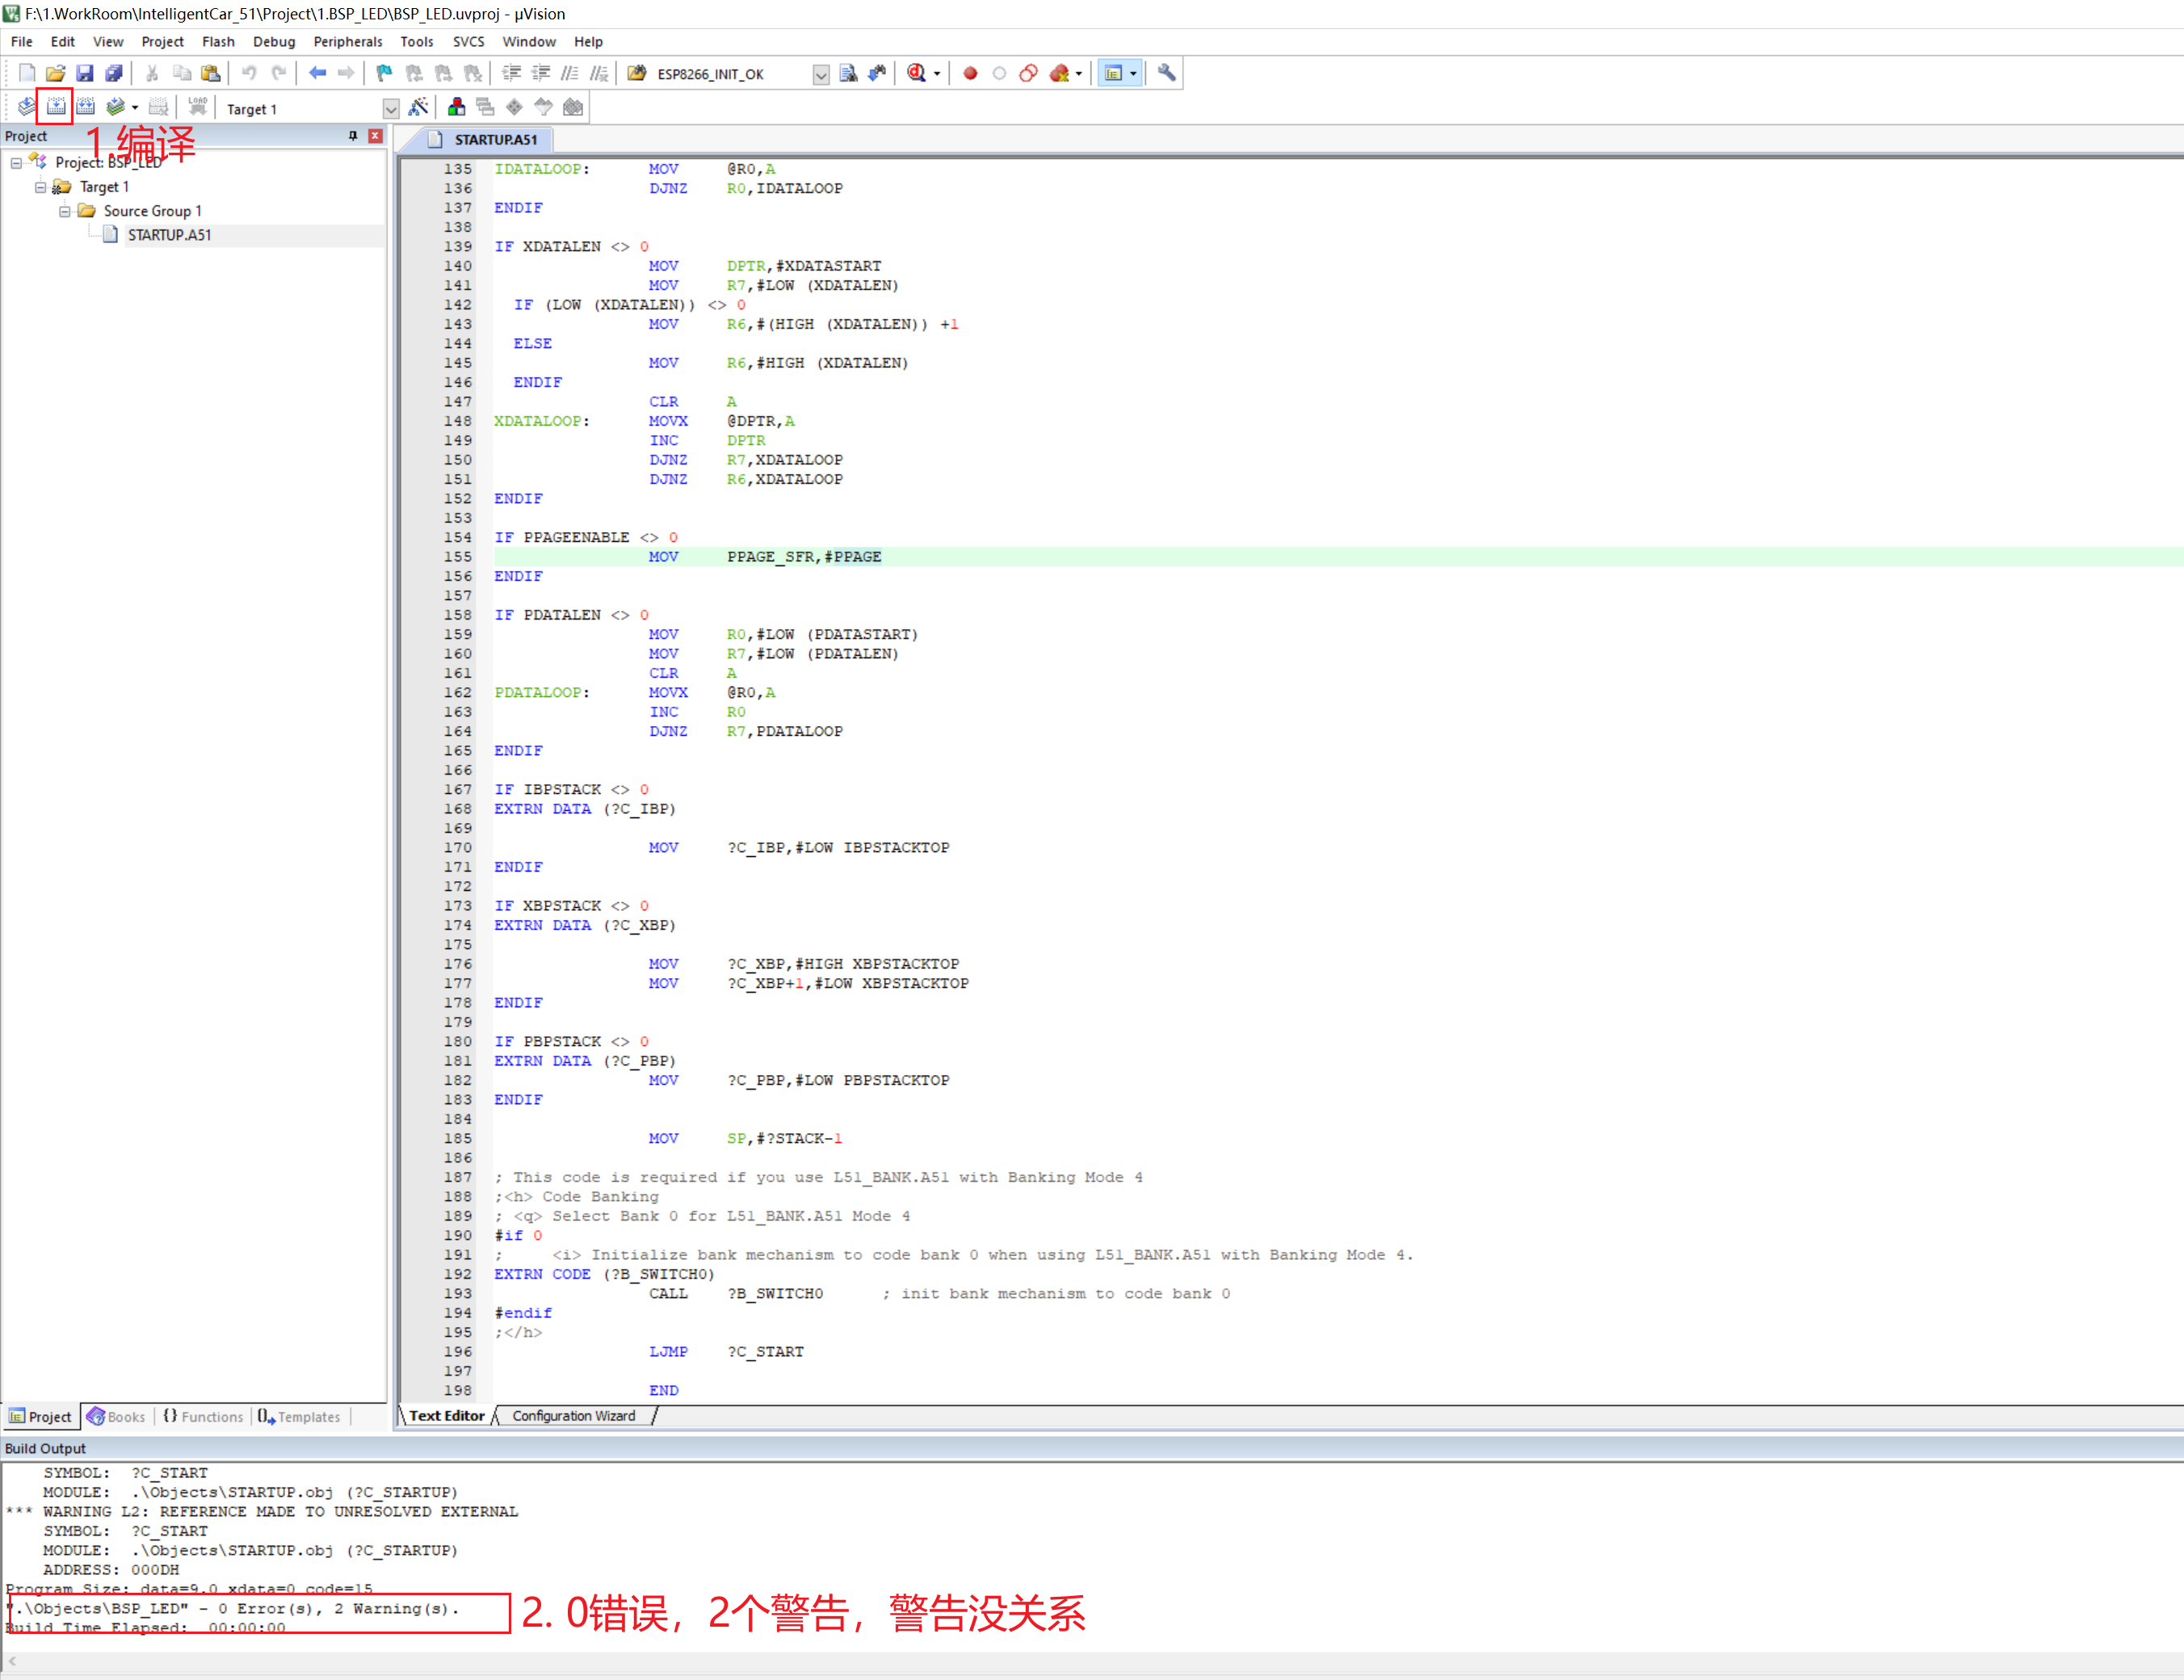Screen dimensions: 2184x1680
Task: Collapse Project: BSP_LED tree node
Action: point(16,163)
